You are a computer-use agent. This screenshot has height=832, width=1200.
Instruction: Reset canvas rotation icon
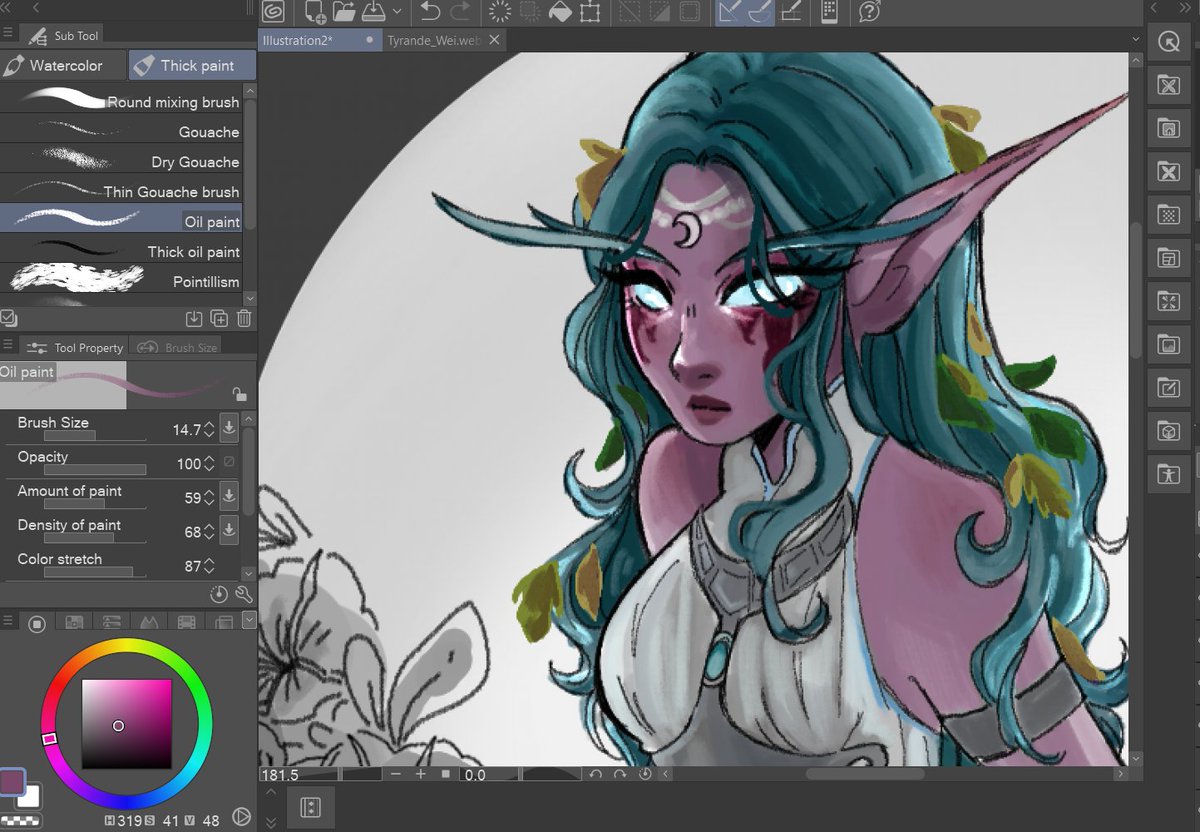point(645,775)
